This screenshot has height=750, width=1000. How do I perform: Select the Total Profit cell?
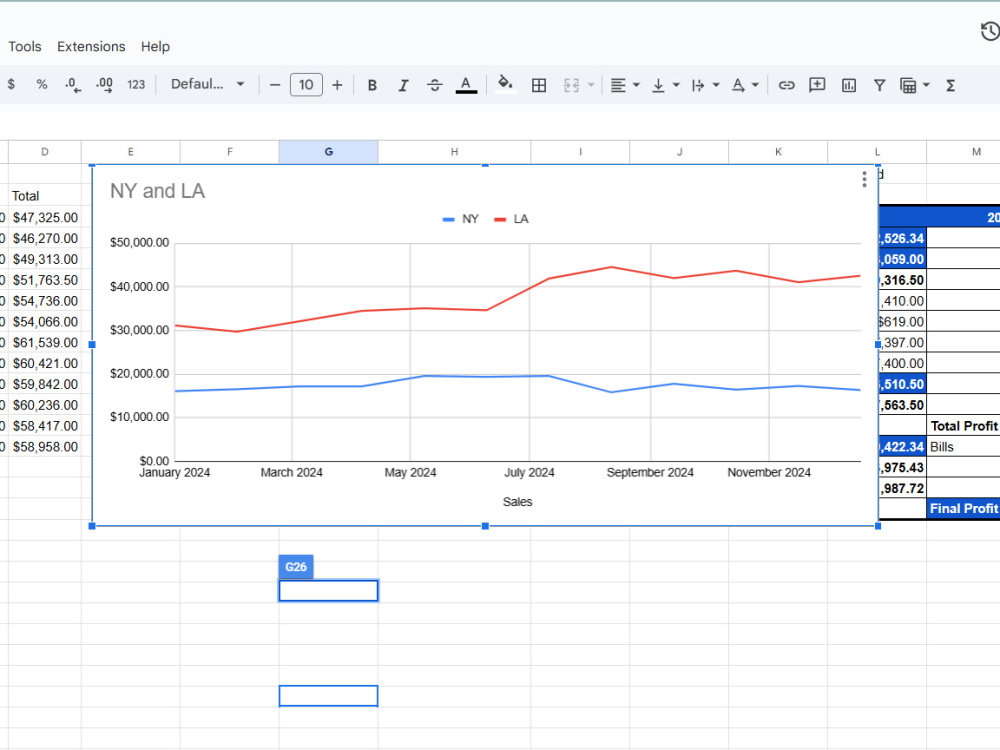[964, 425]
